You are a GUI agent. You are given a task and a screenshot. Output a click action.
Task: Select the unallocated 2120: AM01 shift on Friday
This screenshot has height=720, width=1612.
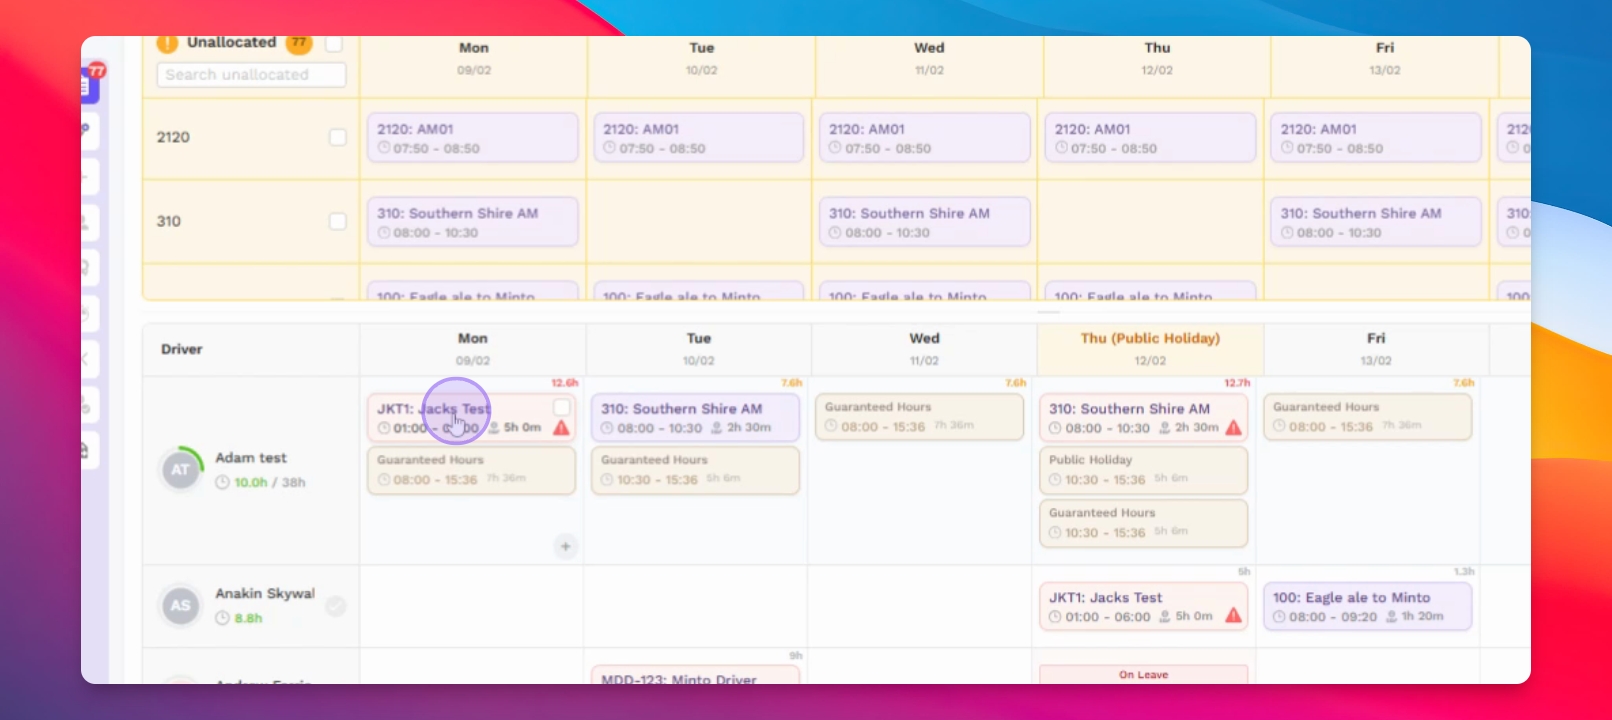1376,138
